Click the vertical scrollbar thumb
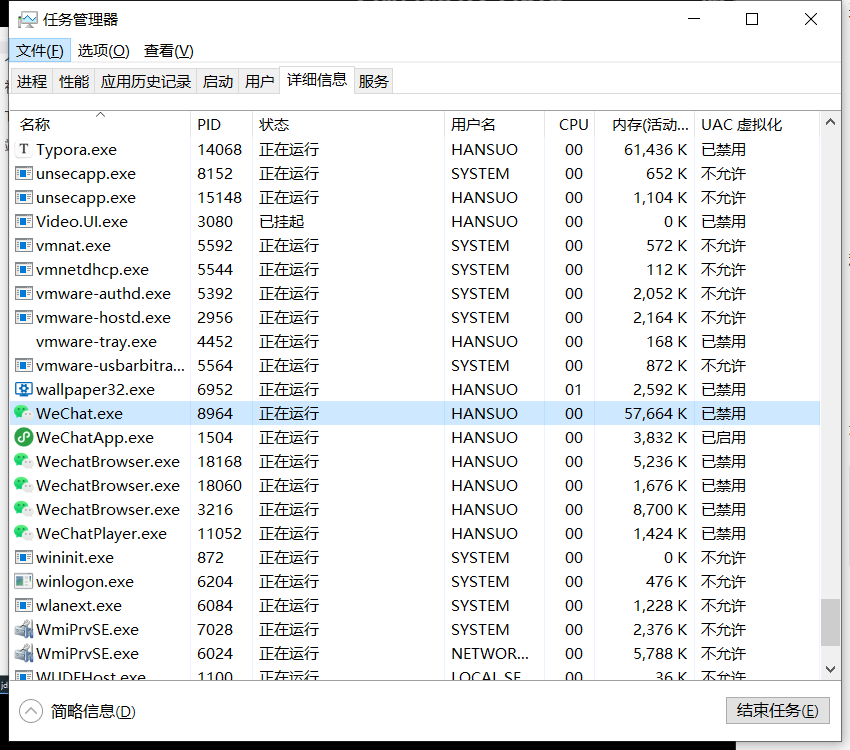850x750 pixels. point(830,622)
